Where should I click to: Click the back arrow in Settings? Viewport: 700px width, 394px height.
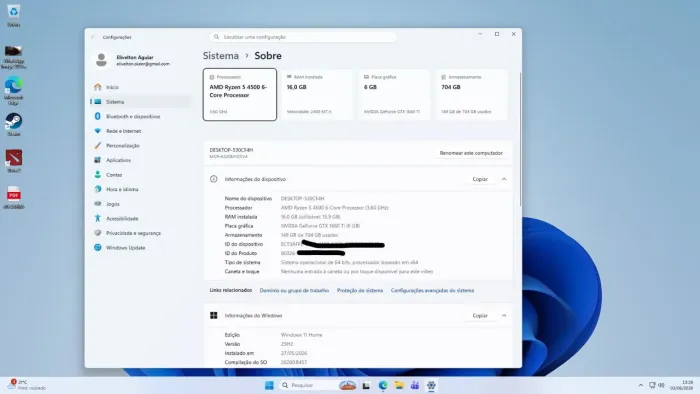[x=93, y=37]
